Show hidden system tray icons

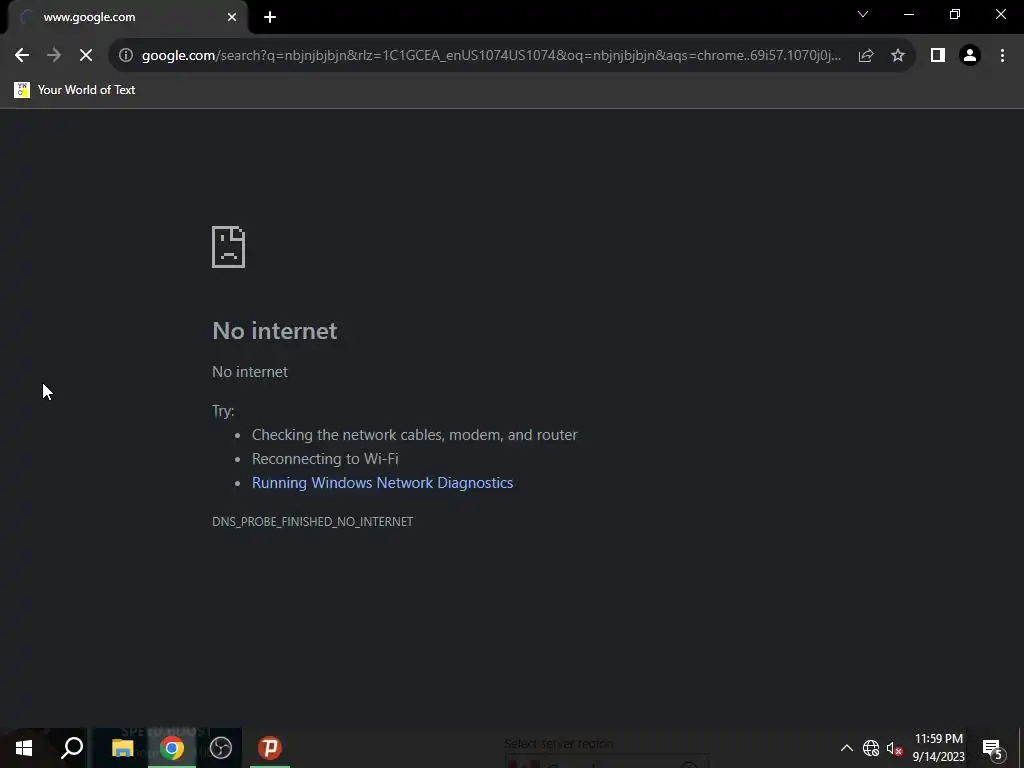[846, 748]
